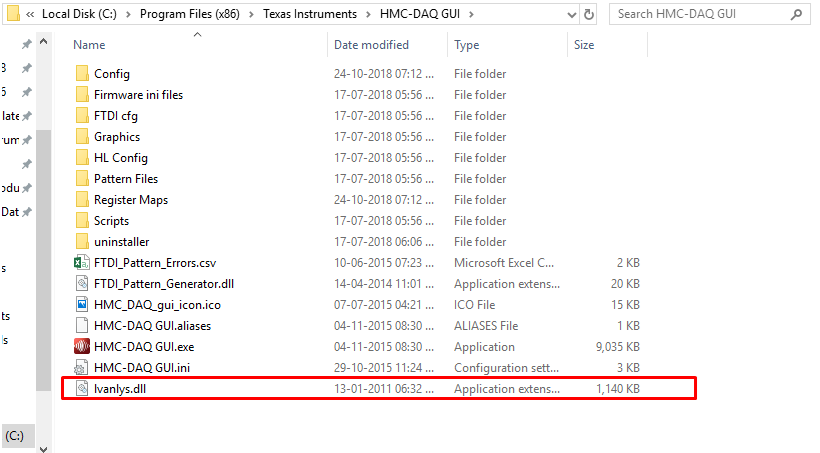Expand the chevron after Texas Instruments
Screen dimensions: 820x453
point(368,14)
